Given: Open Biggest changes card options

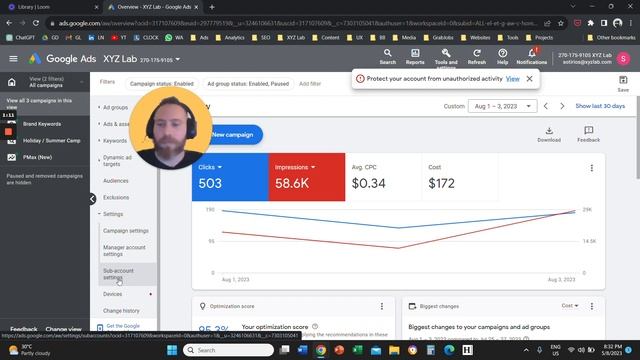Looking at the screenshot, I should (591, 306).
